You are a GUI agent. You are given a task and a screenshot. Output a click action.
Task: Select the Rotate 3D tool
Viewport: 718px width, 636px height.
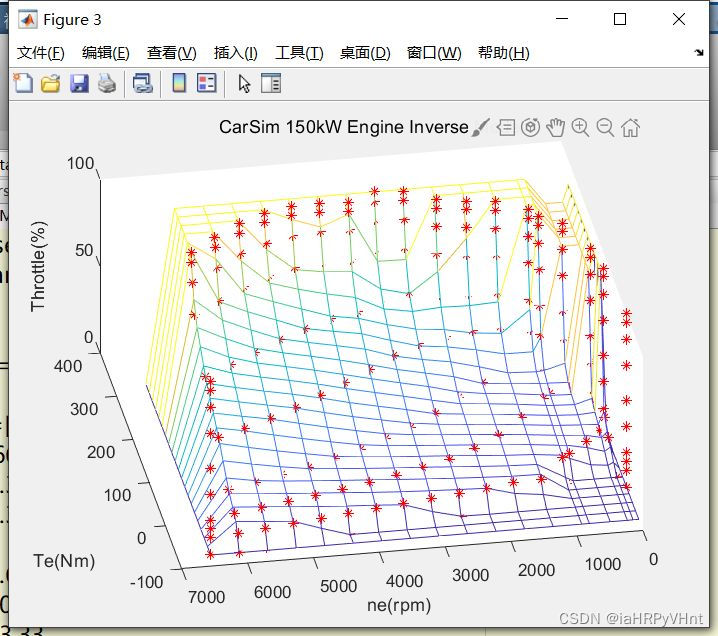pyautogui.click(x=530, y=127)
